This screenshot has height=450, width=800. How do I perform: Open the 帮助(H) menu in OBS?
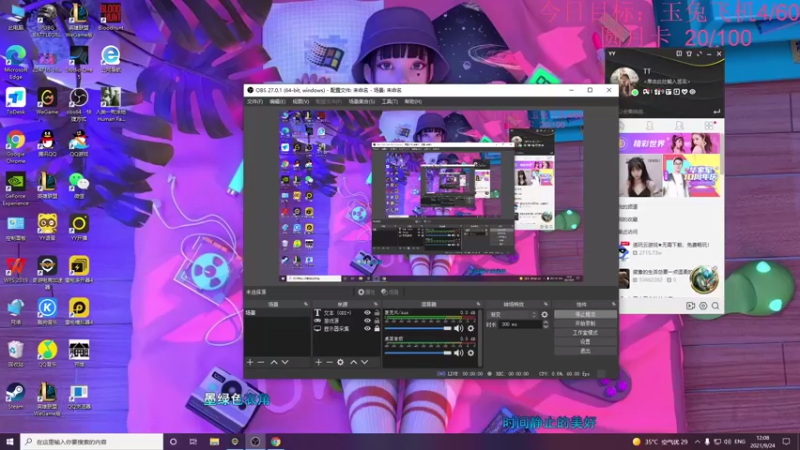413,102
